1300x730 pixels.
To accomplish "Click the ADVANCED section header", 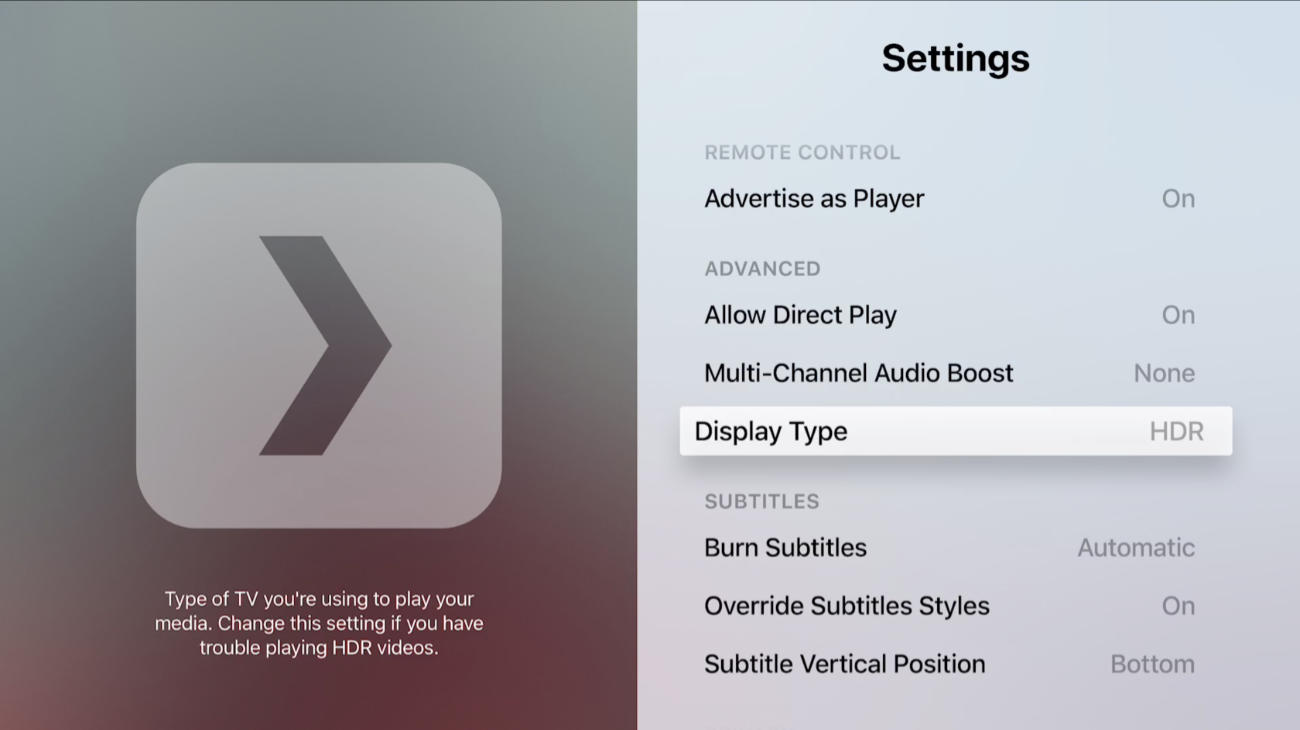I will pos(762,269).
